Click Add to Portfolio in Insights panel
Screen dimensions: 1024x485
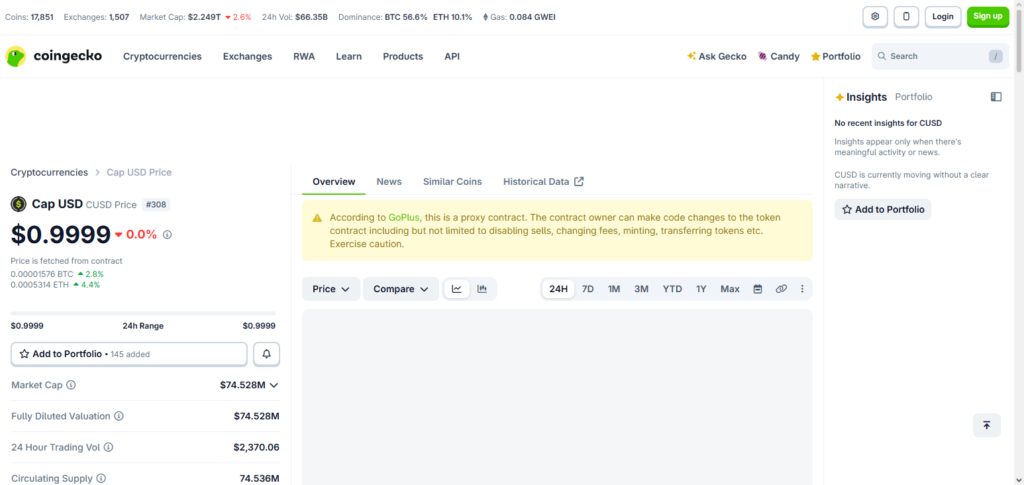[x=883, y=210]
